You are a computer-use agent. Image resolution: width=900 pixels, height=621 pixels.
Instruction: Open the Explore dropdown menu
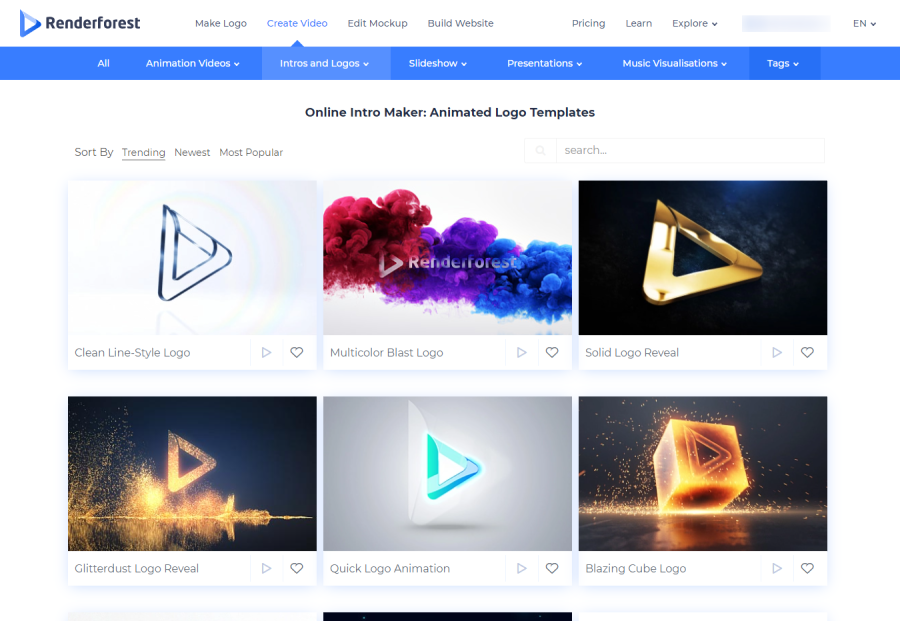coord(695,23)
